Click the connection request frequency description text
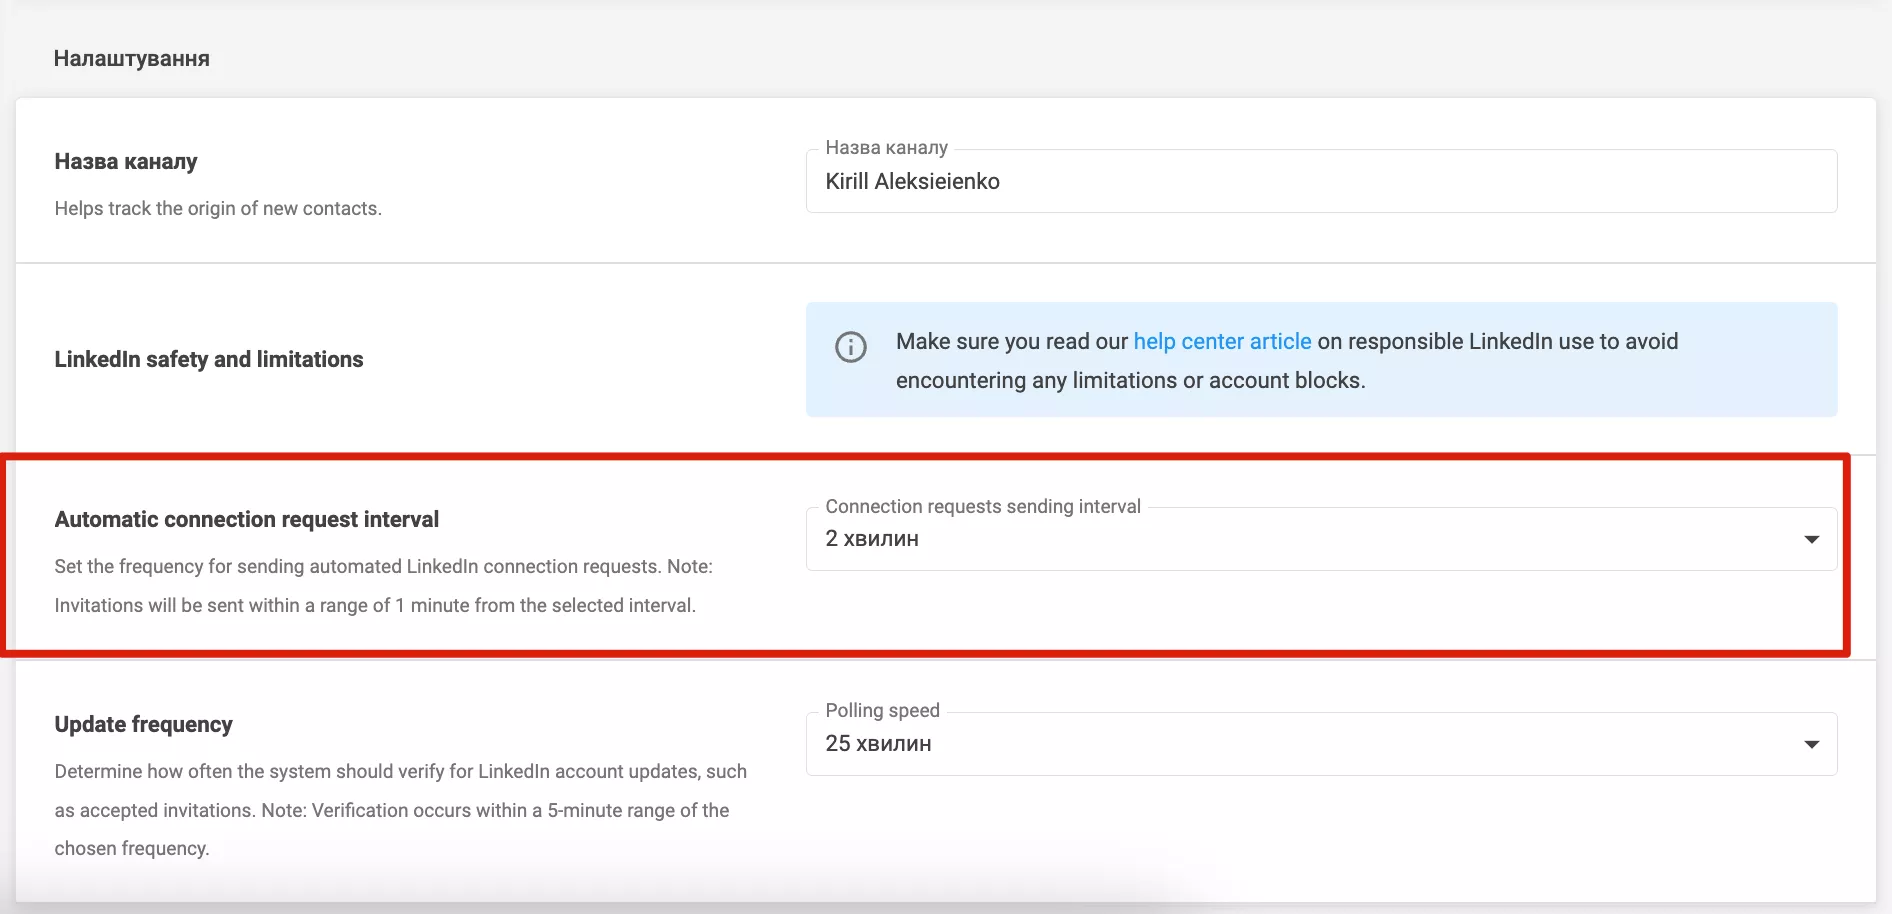Viewport: 1892px width, 914px height. coord(384,585)
